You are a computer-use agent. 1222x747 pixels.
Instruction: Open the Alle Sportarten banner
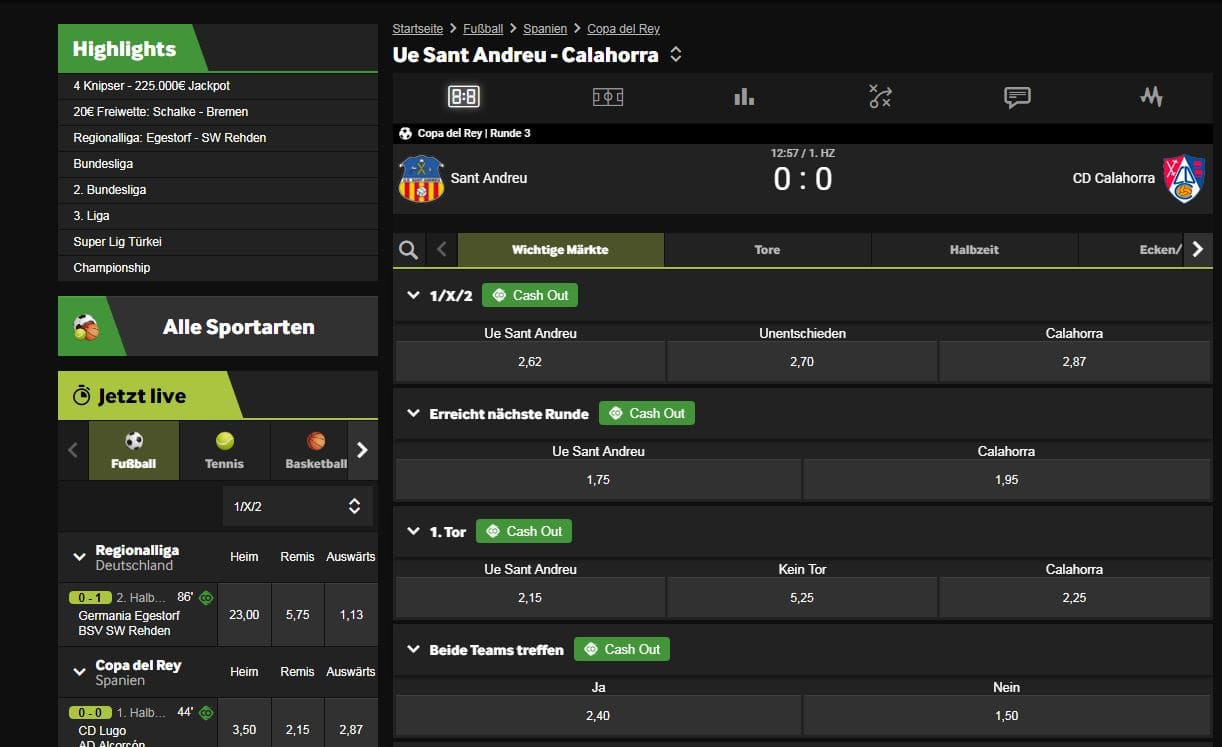[x=218, y=327]
